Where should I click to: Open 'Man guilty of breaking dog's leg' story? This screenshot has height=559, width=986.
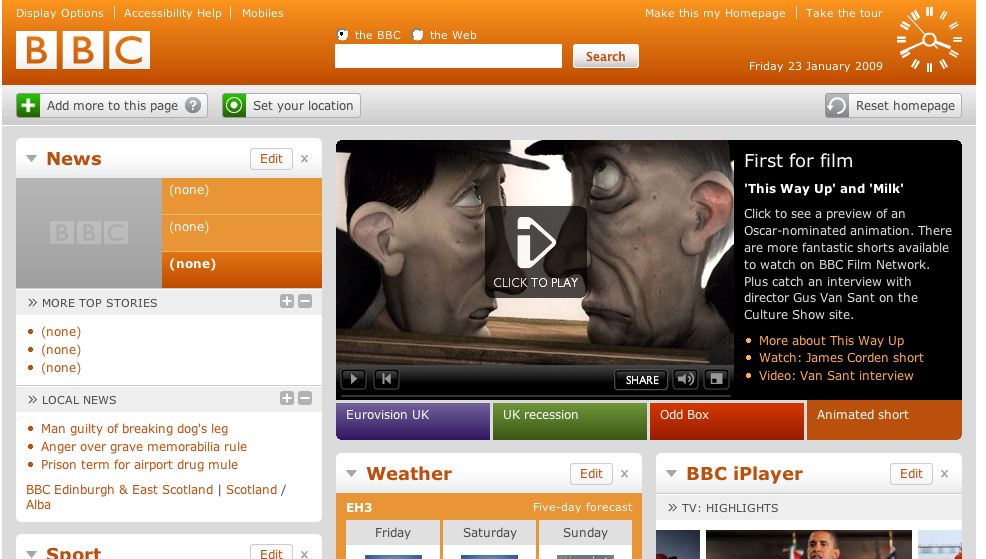135,429
